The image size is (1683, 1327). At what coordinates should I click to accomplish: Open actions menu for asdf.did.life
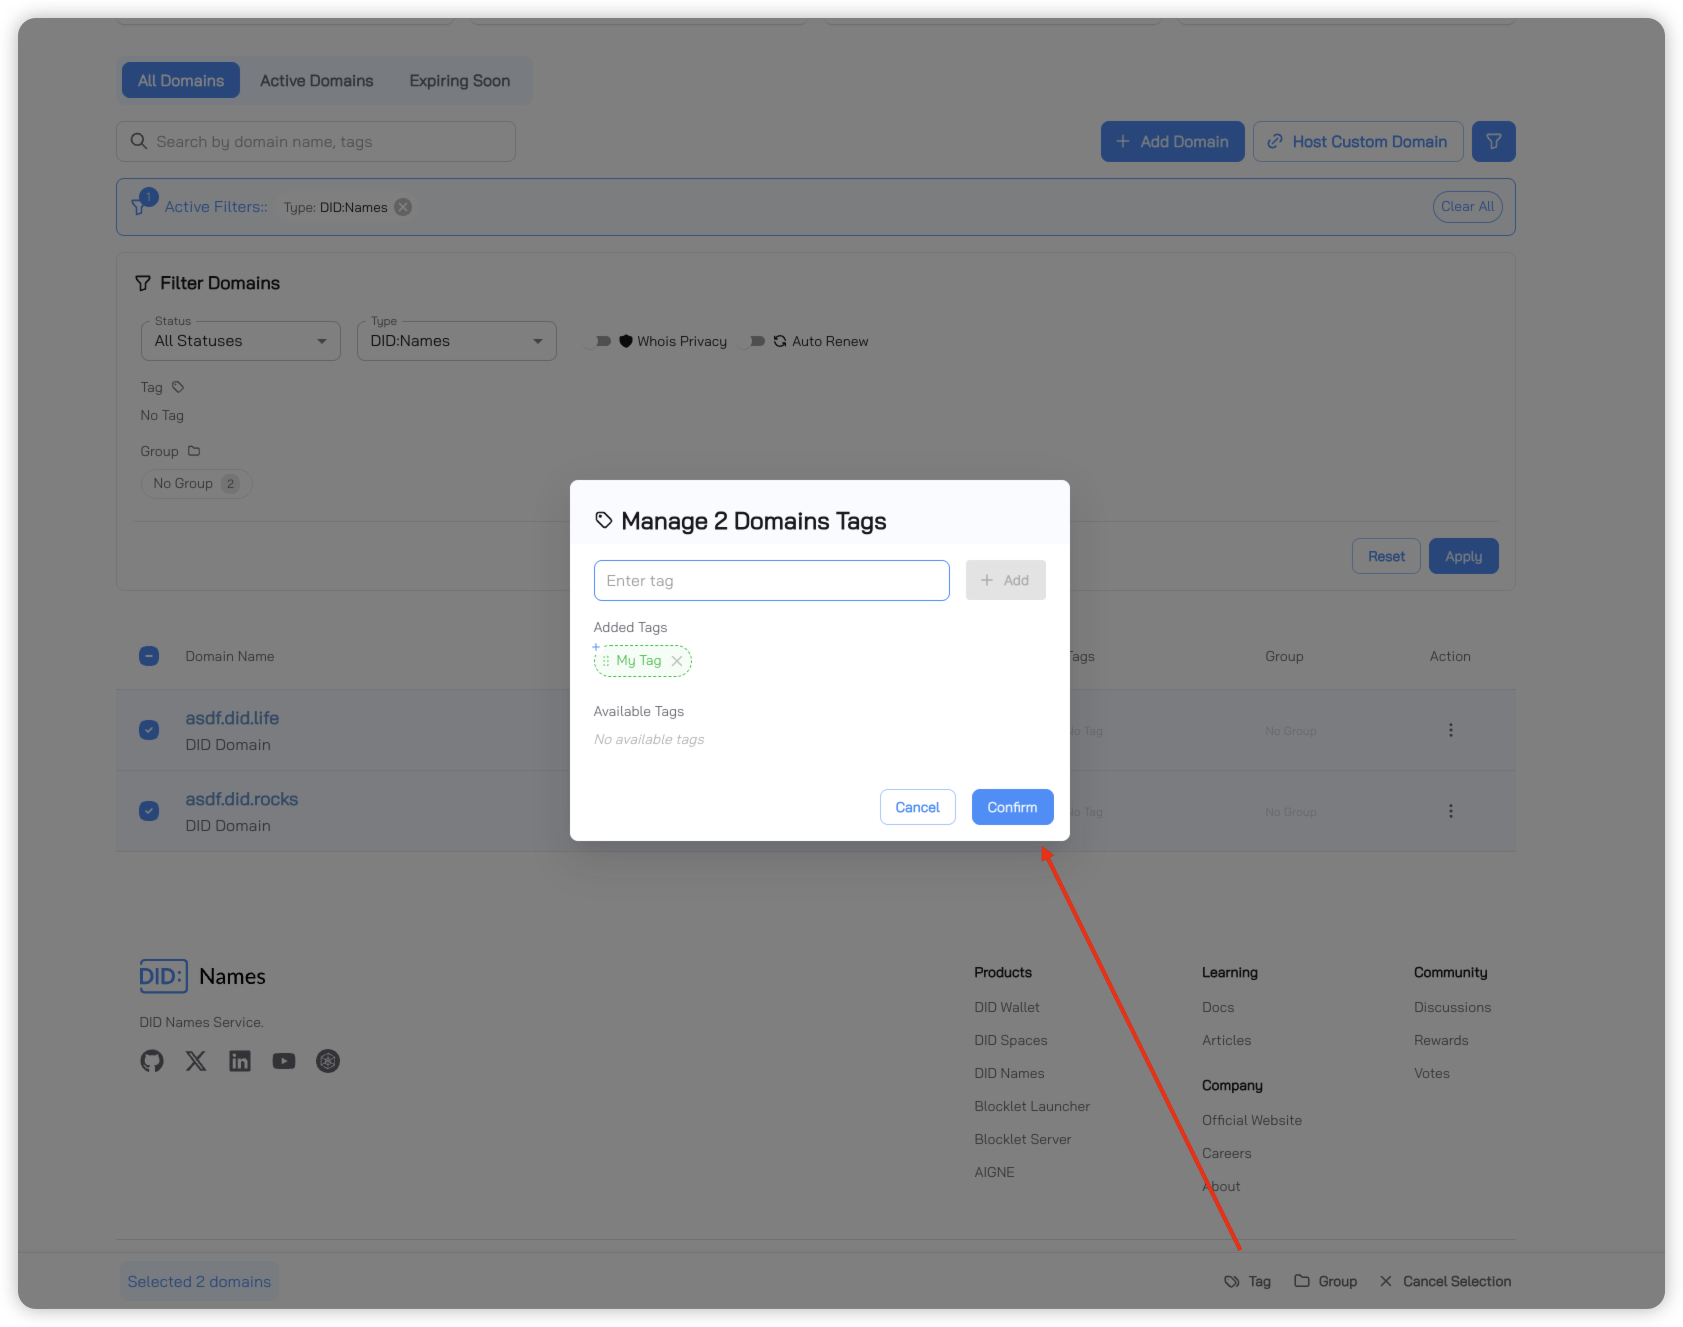pos(1450,730)
